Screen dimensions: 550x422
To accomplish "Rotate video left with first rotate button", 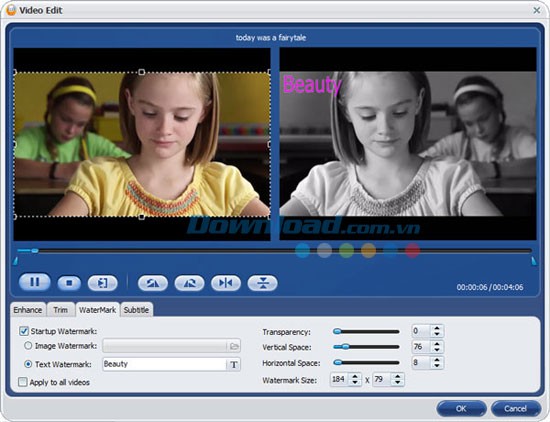I will 153,283.
